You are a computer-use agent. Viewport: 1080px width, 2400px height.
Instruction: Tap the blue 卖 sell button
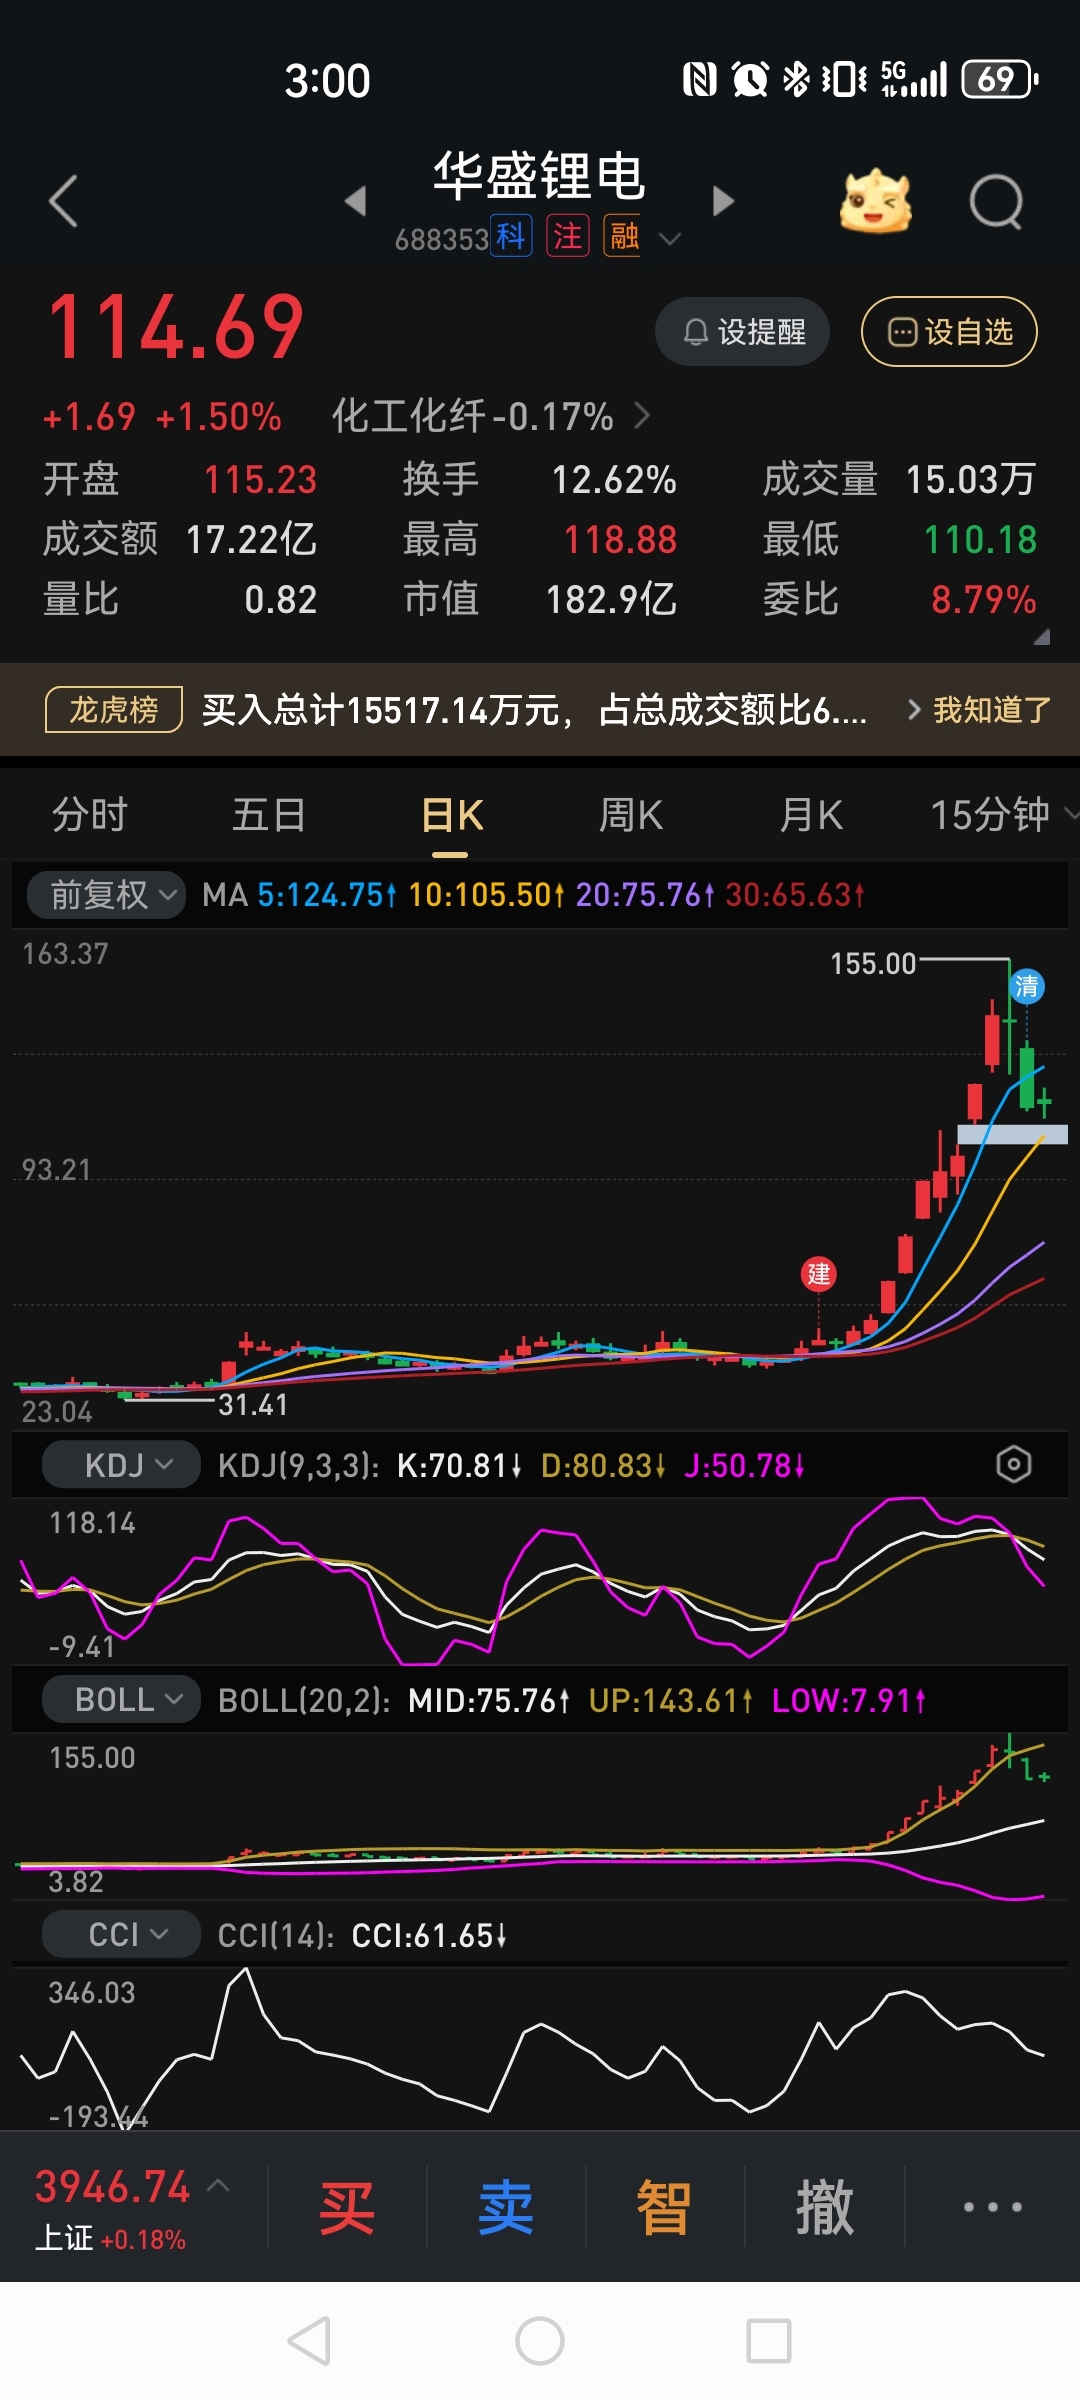click(x=506, y=2207)
